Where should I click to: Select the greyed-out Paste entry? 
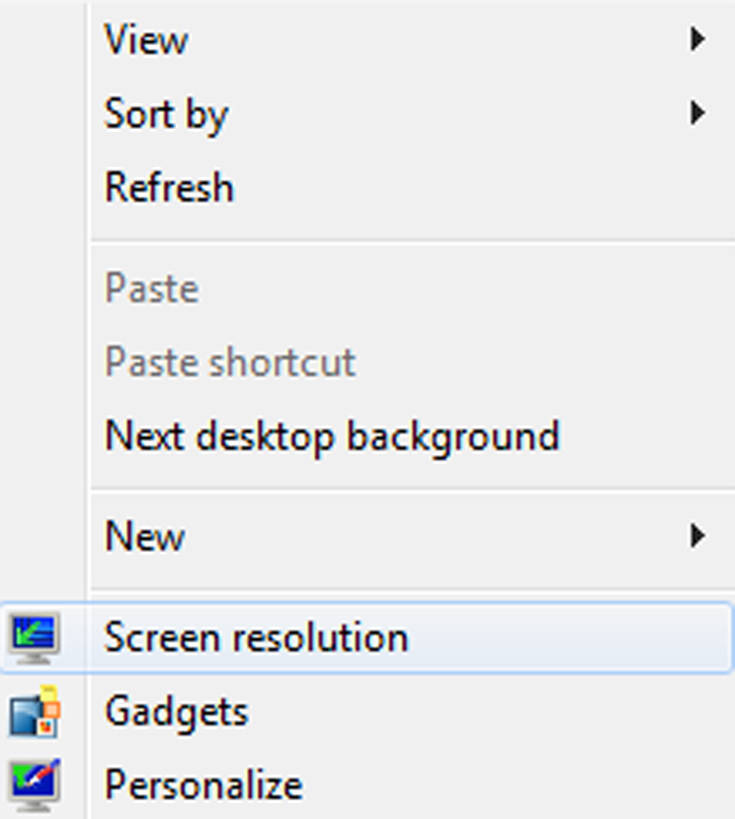[x=367, y=288]
